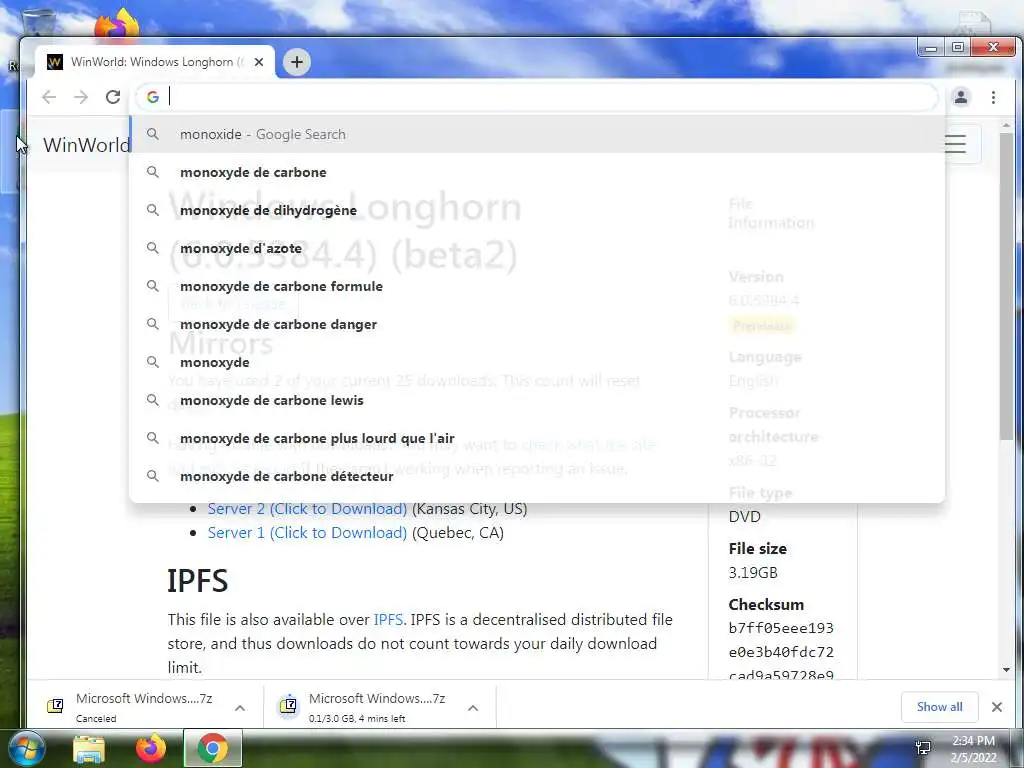The image size is (1024, 768).
Task: Pick suggestion 'monoxyde de carbone lewis'
Action: point(537,400)
